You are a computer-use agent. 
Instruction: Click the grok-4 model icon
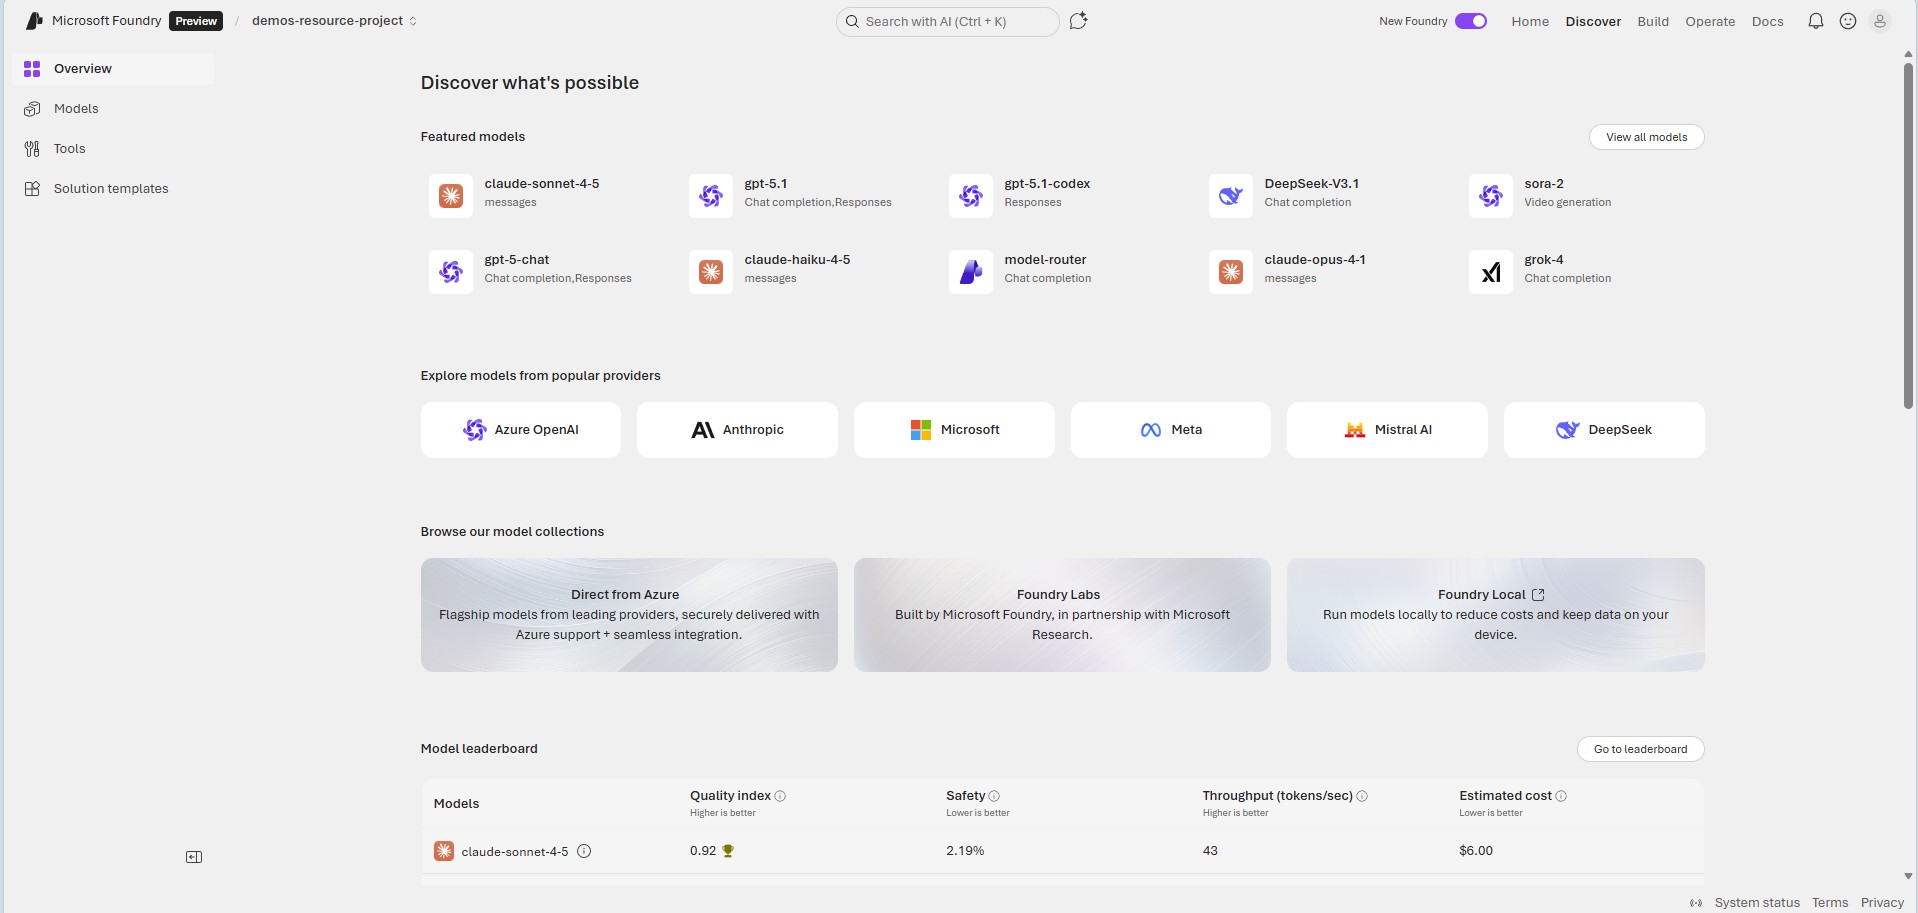pos(1490,272)
